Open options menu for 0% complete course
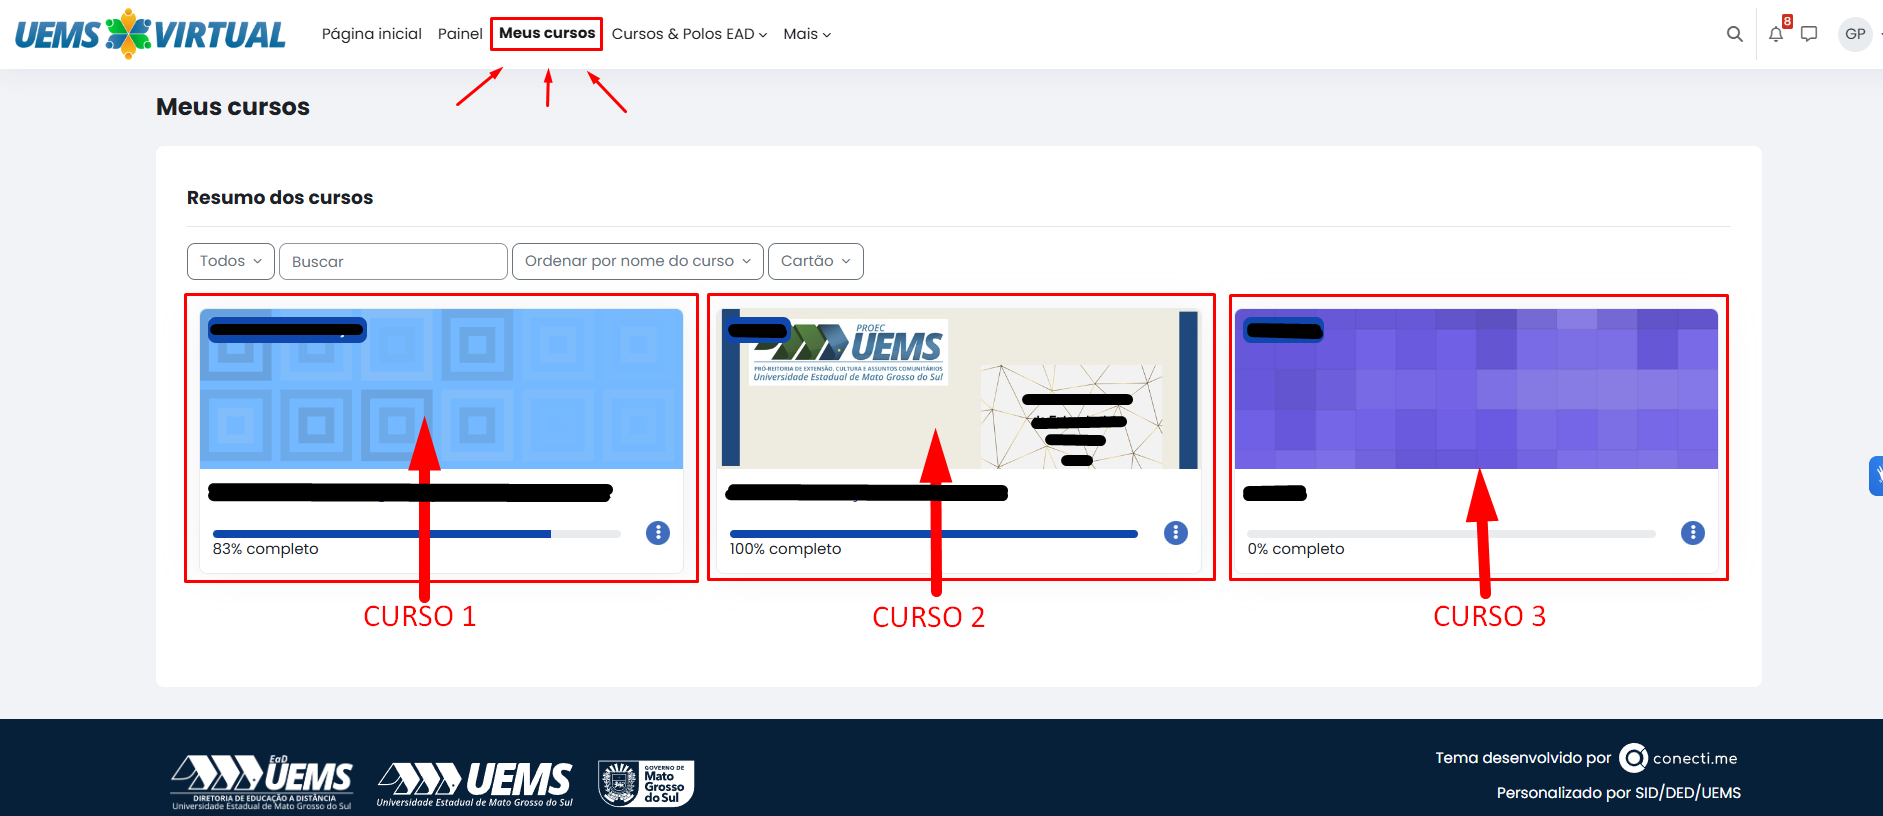The height and width of the screenshot is (816, 1883). (x=1693, y=533)
